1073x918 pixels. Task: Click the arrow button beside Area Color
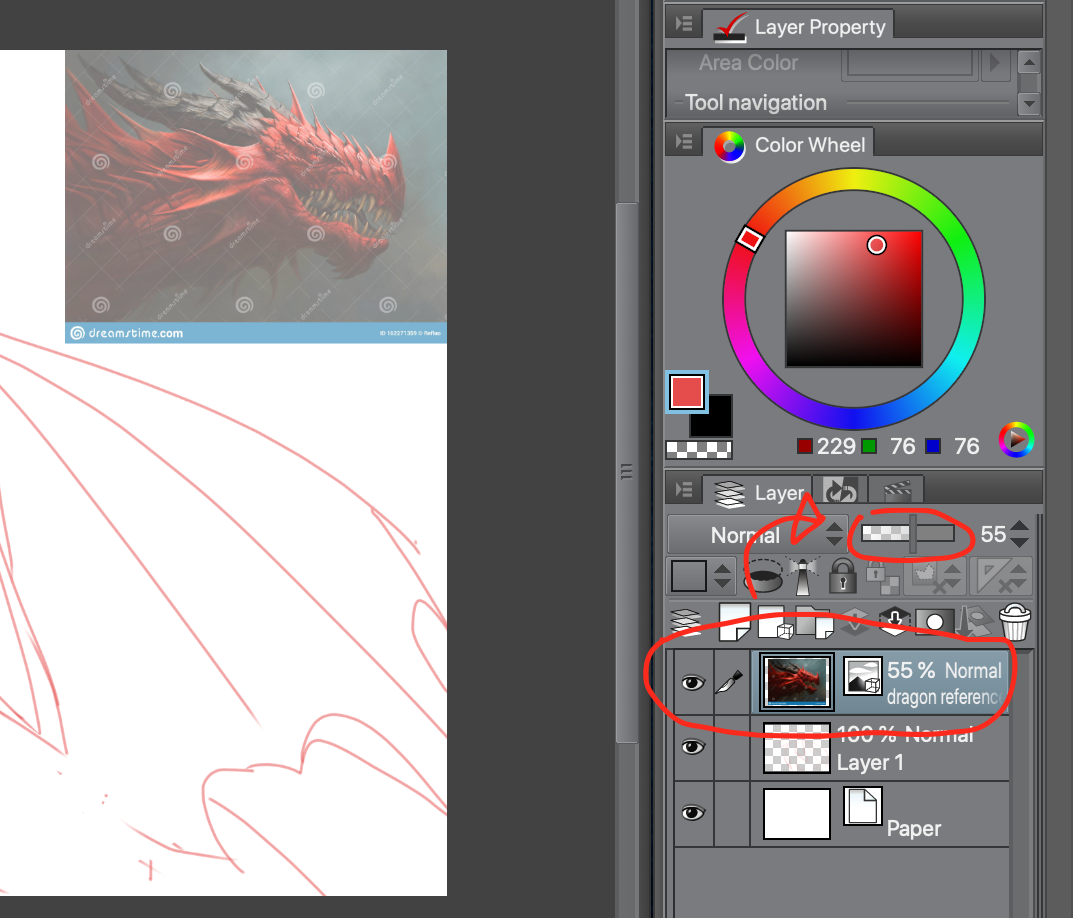pos(994,63)
